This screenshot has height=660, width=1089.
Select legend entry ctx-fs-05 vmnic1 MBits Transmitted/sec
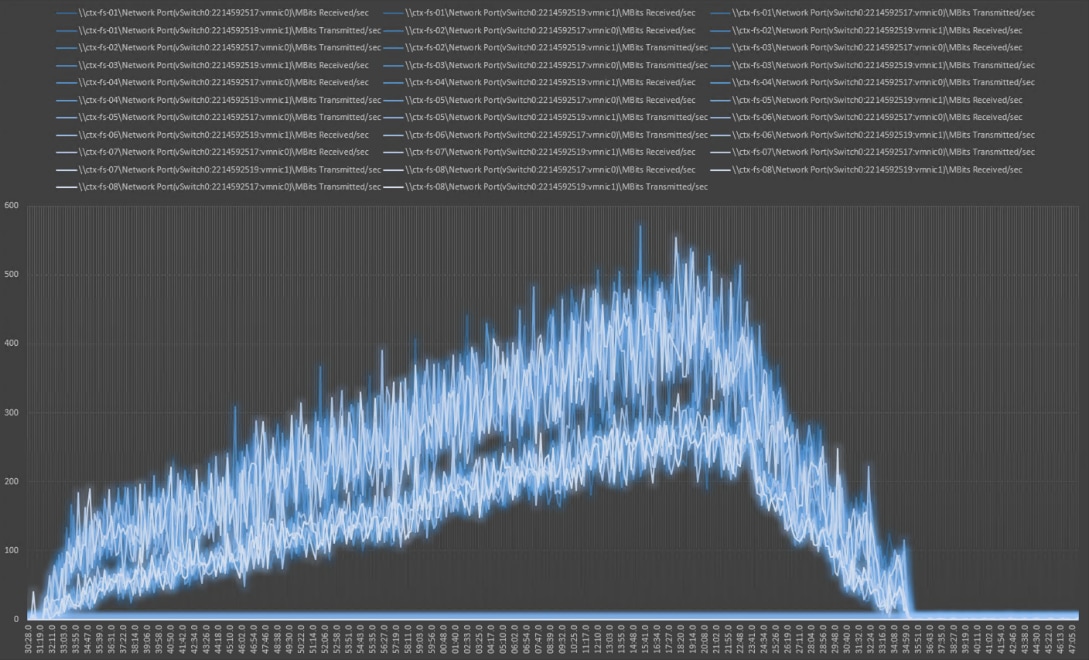pyautogui.click(x=546, y=117)
